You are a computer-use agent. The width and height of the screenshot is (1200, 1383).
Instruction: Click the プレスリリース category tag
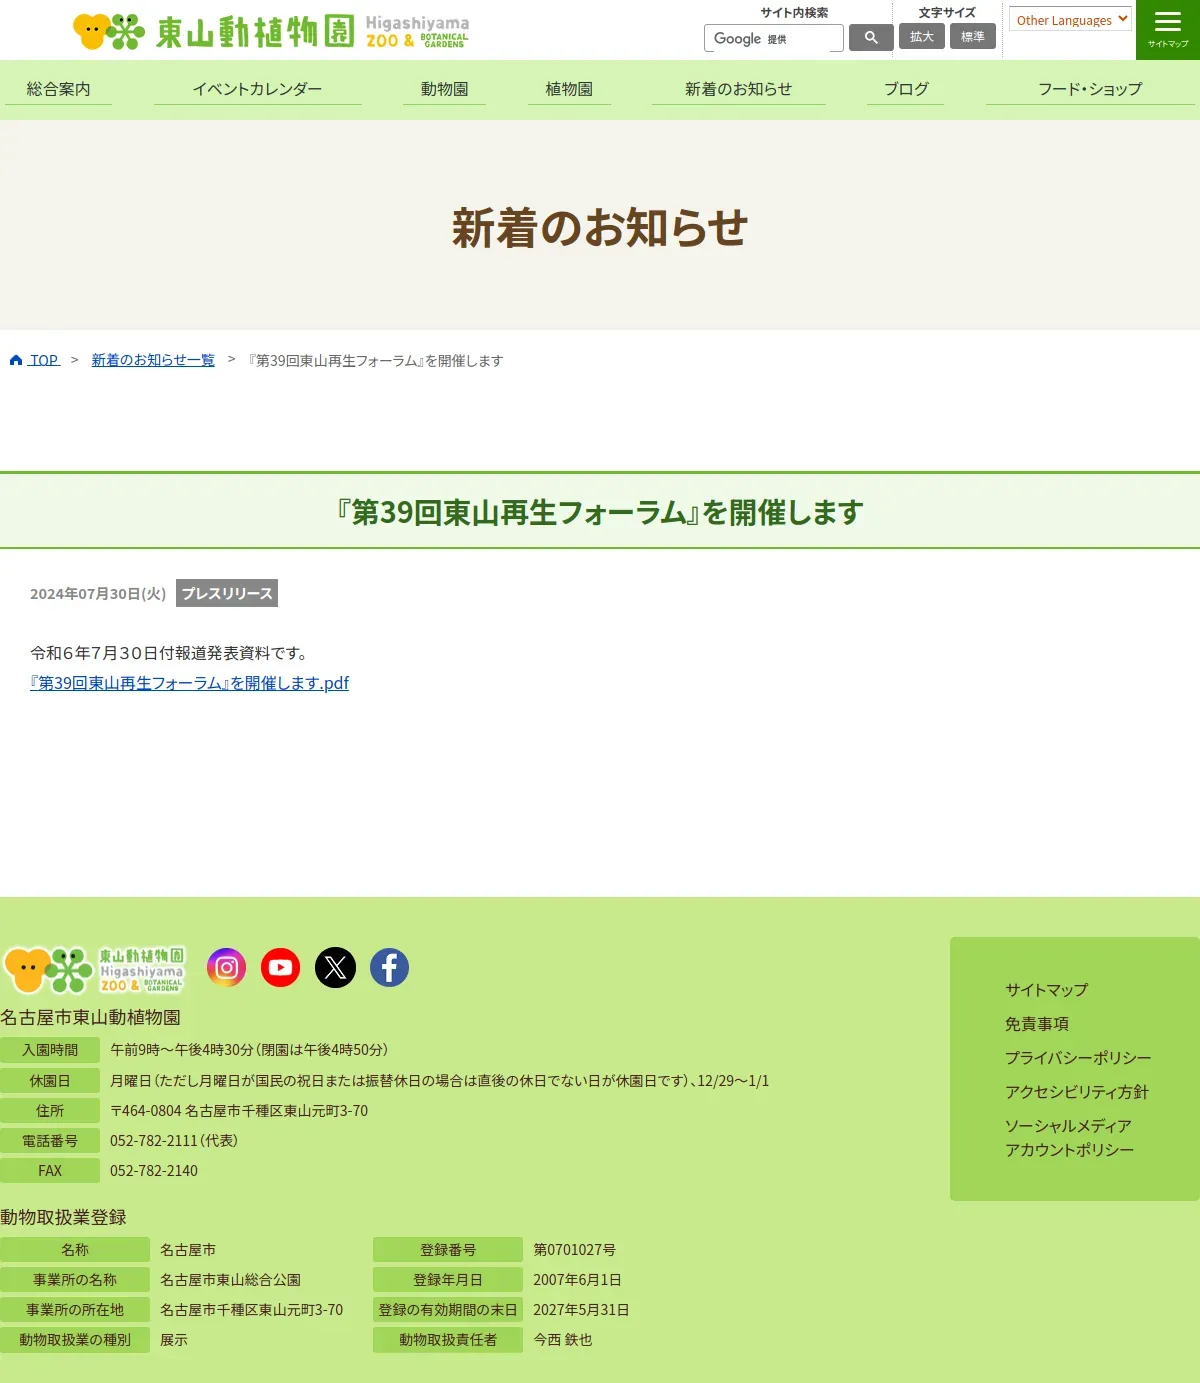coord(227,593)
